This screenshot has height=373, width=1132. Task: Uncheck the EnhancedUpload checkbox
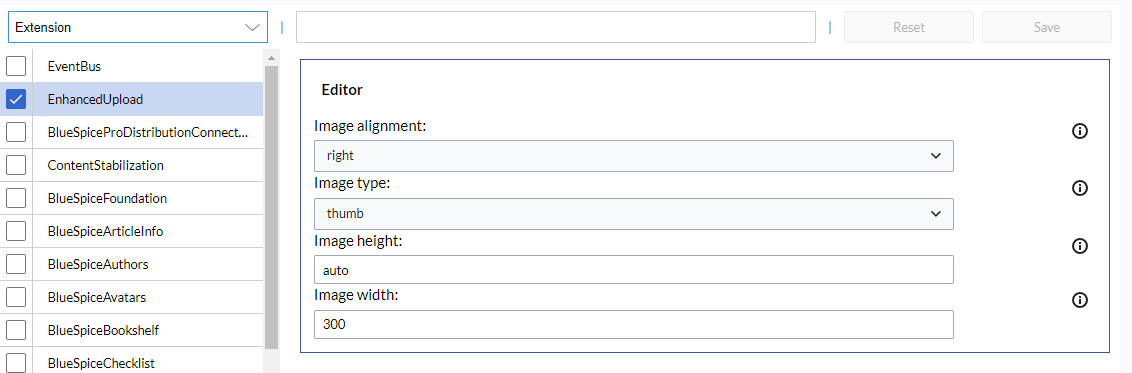[x=16, y=99]
